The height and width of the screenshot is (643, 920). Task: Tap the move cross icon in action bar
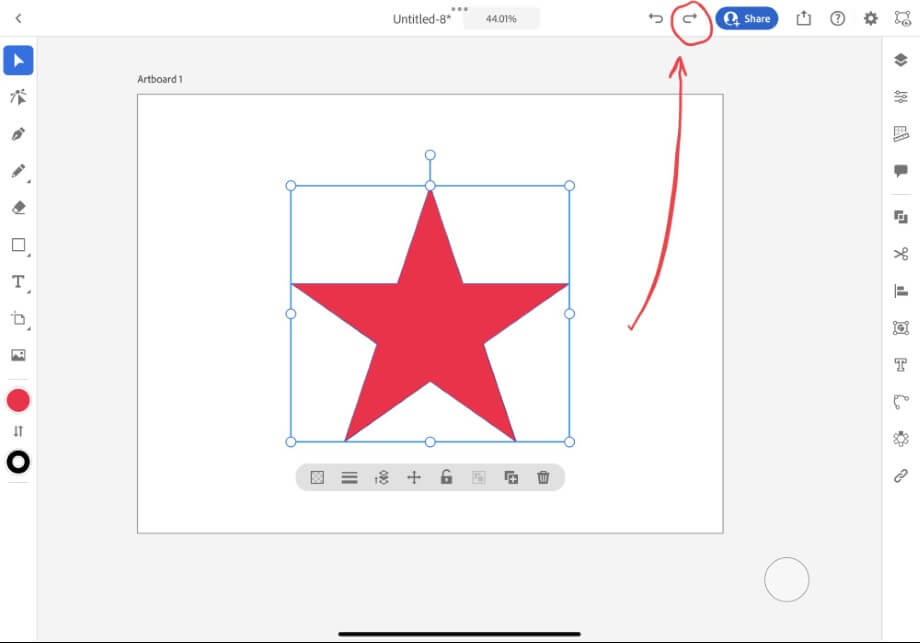coord(414,478)
